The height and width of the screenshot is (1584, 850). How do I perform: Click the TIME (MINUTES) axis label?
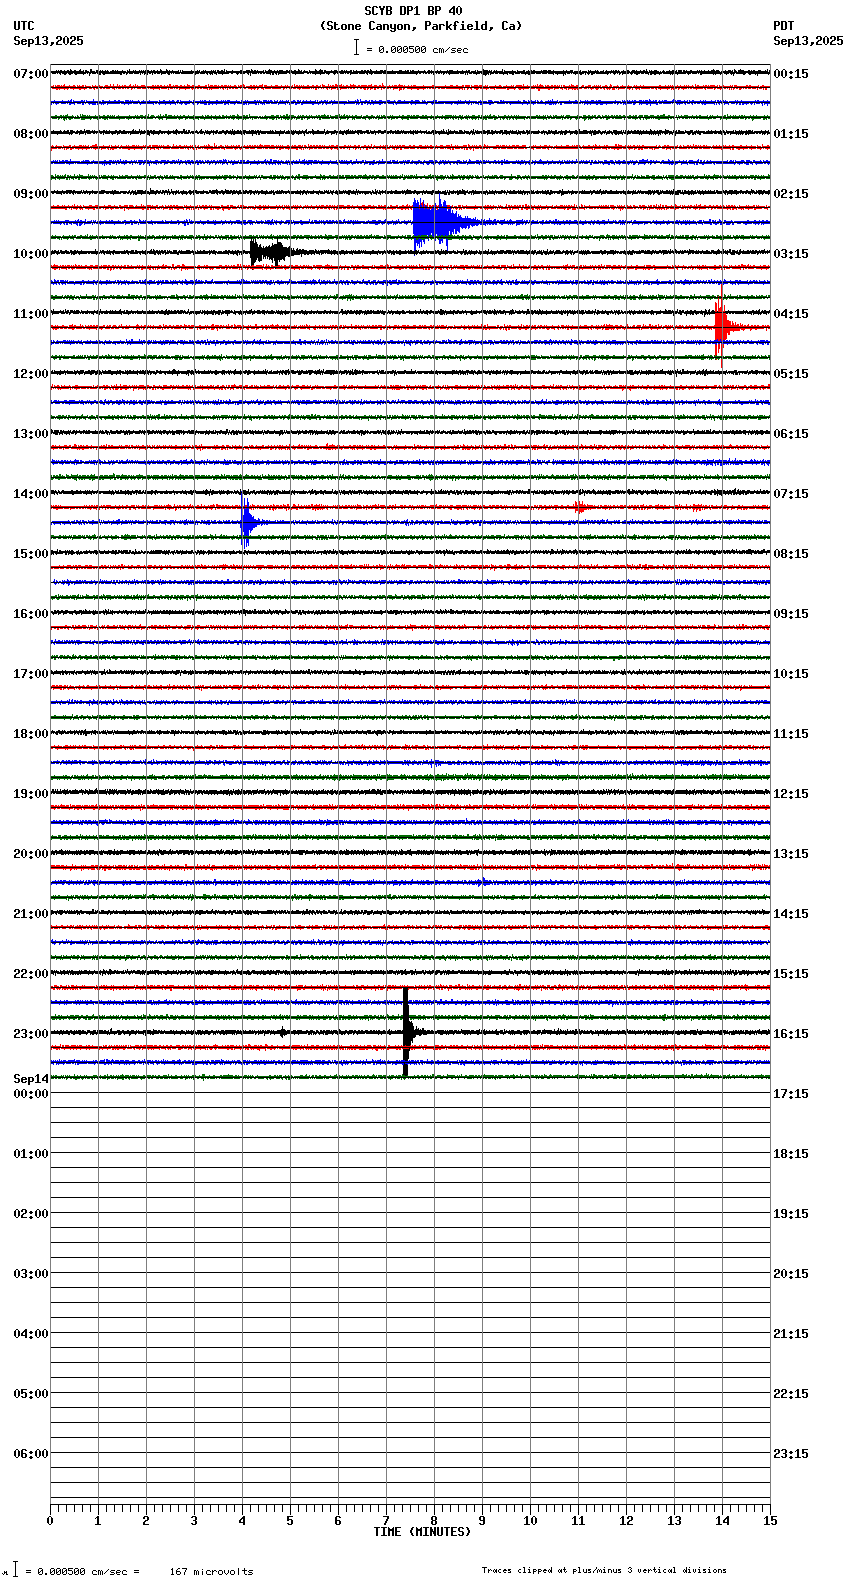click(422, 1532)
